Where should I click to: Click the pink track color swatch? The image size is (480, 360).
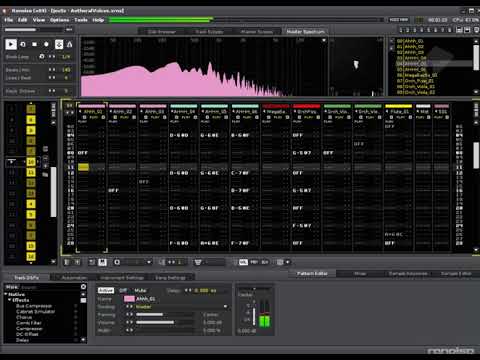coord(129,299)
